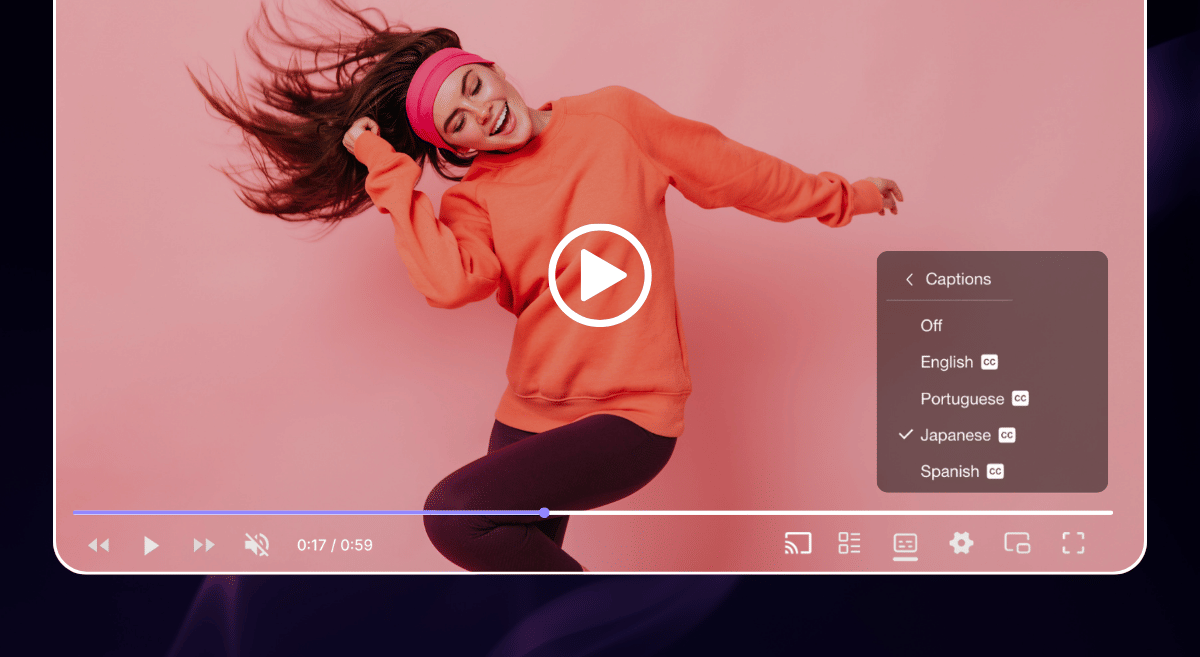Click the large center play button
The image size is (1200, 657).
coord(600,276)
